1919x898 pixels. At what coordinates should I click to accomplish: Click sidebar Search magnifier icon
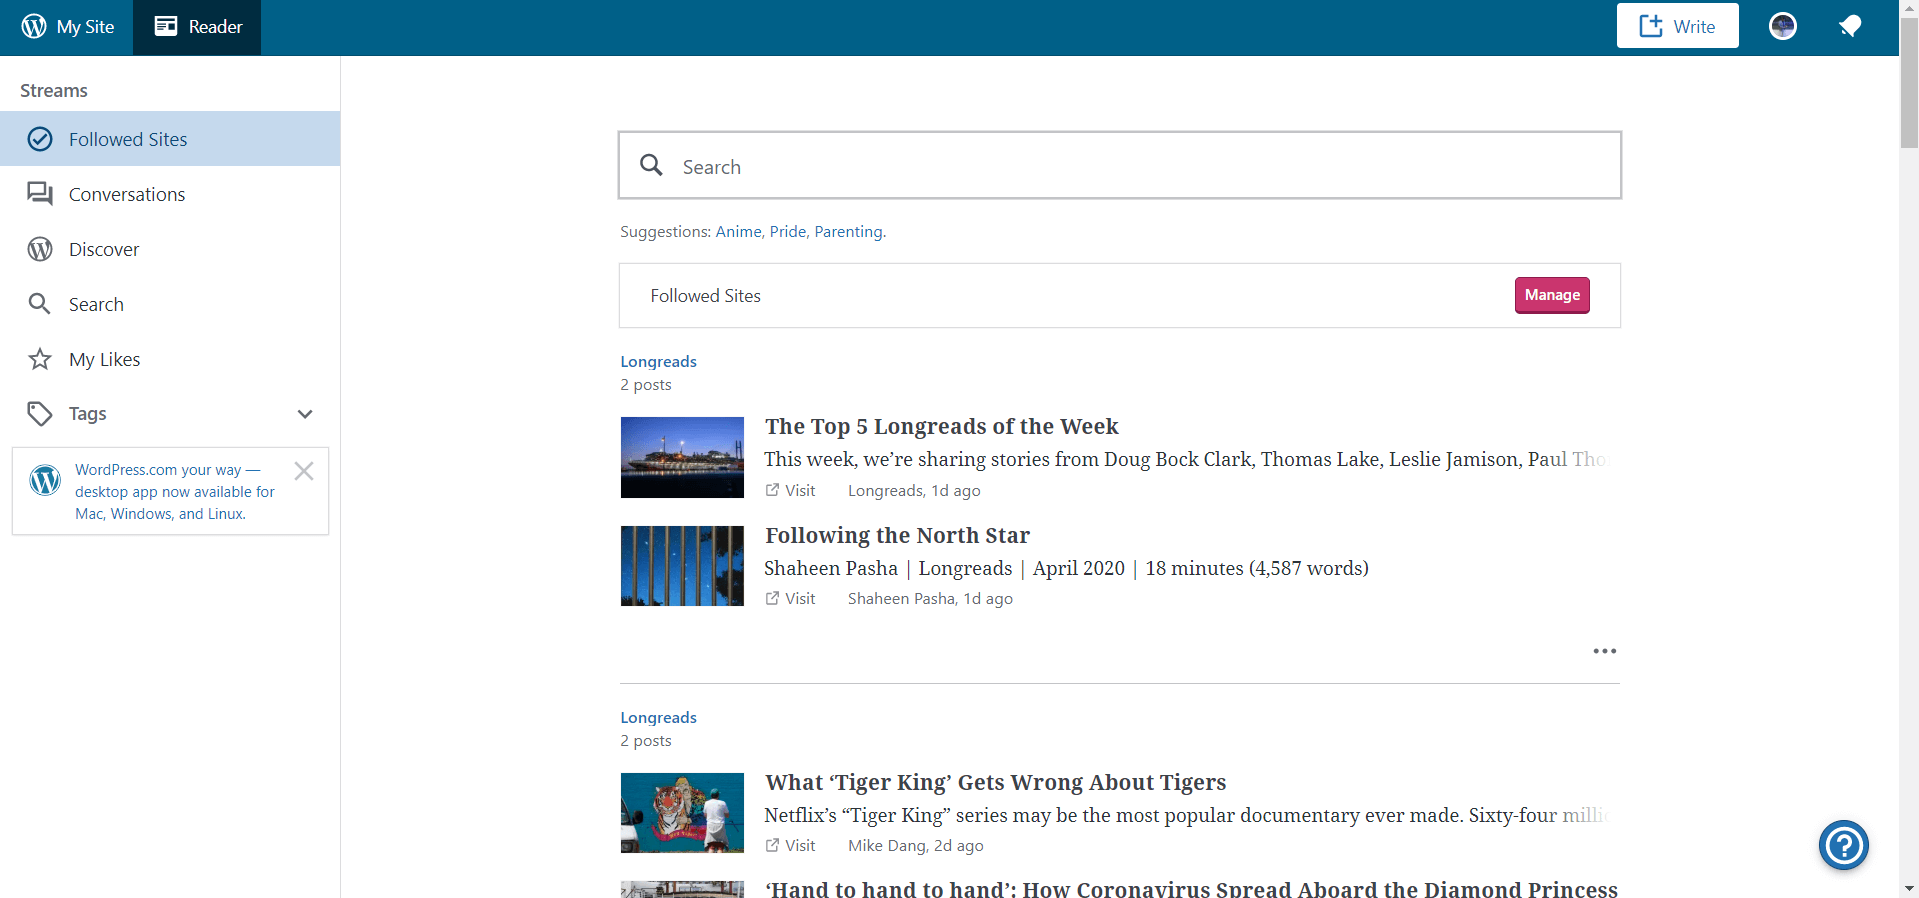[39, 303]
